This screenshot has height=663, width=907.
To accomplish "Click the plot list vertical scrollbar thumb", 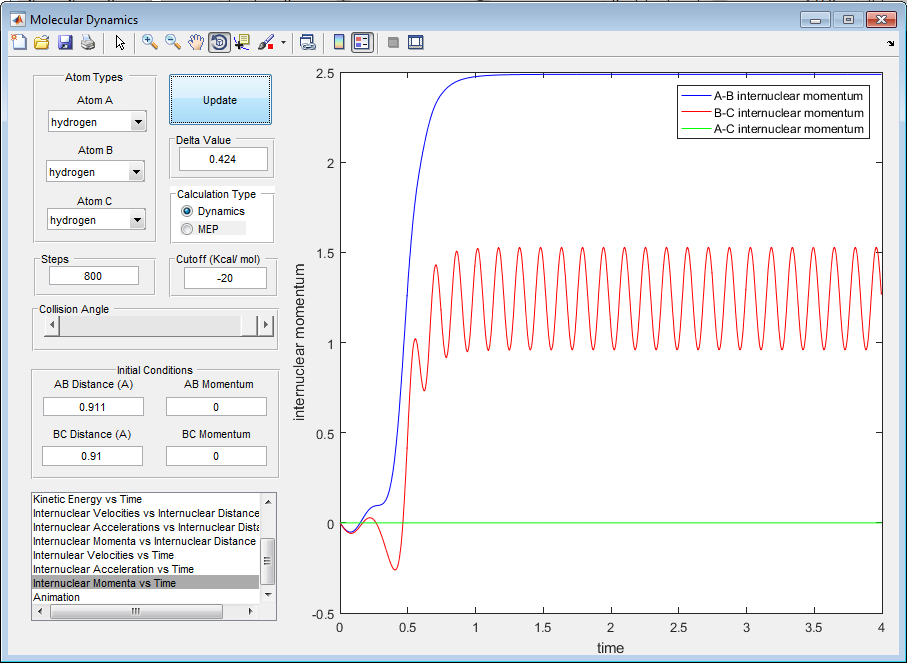I will 268,561.
